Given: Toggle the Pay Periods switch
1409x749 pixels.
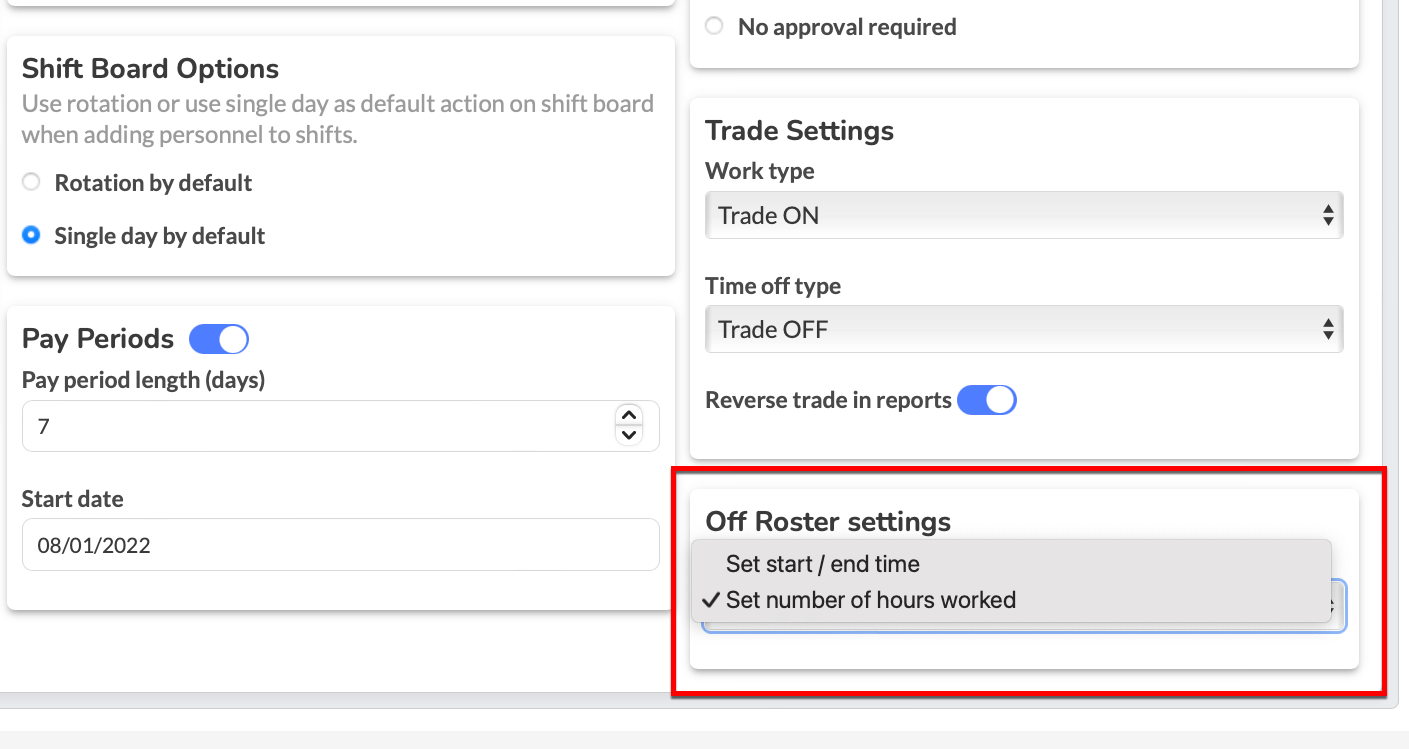Looking at the screenshot, I should click(219, 339).
